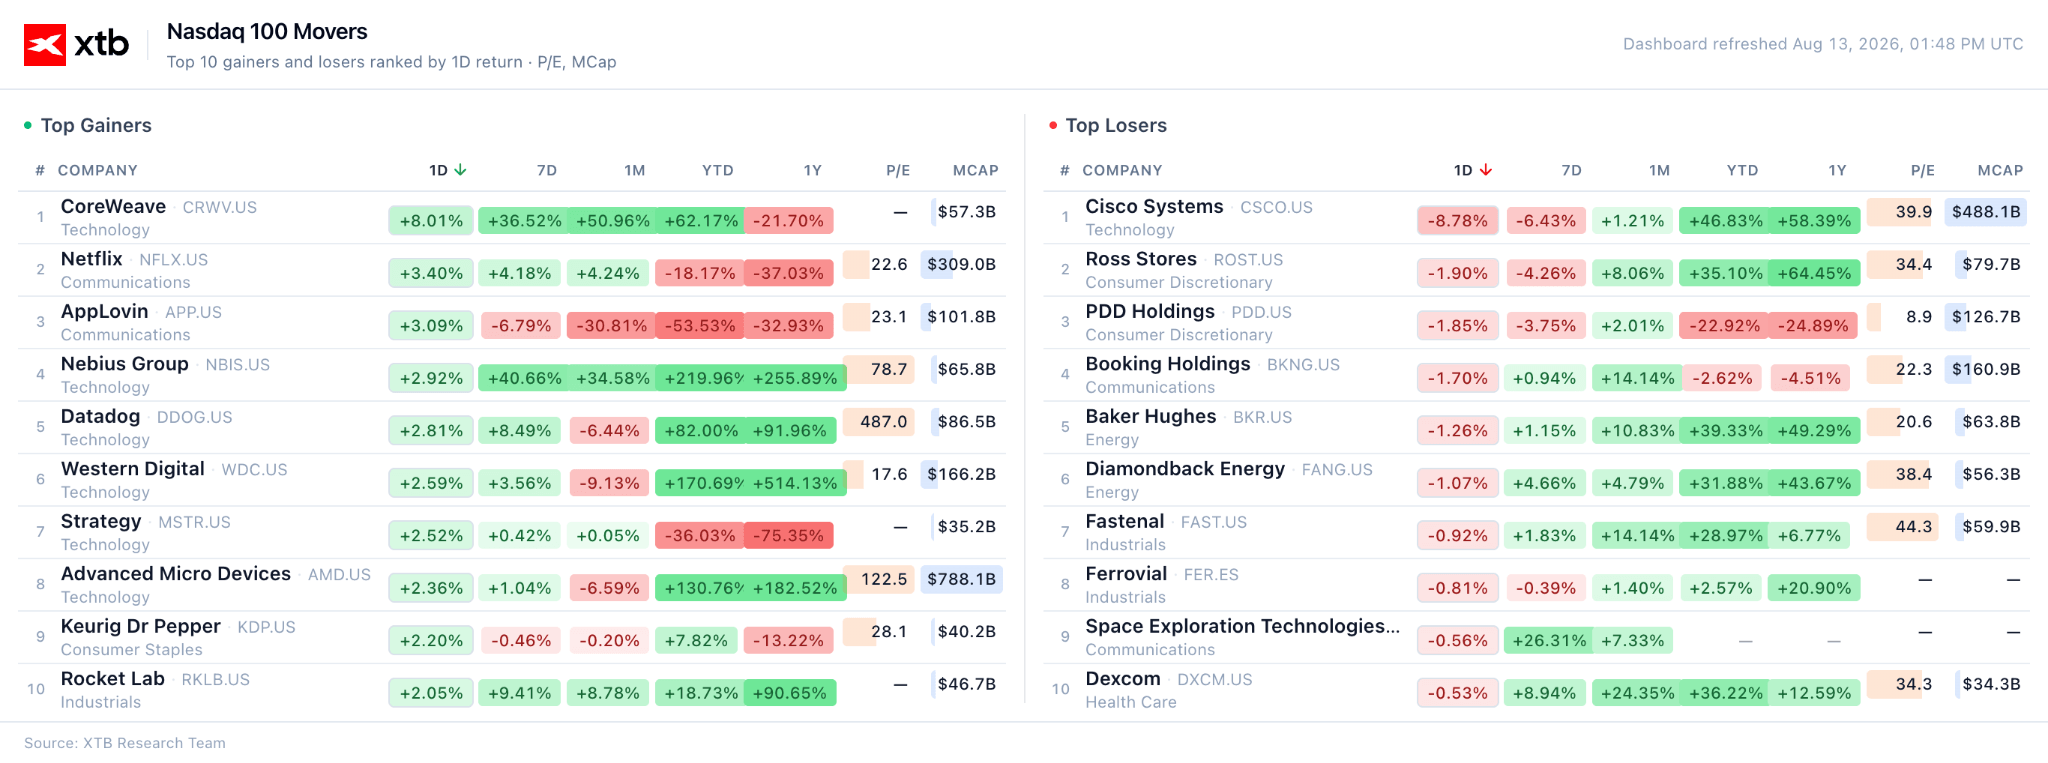Open the Ross Stores company name
The image size is (2048, 763).
(1141, 258)
